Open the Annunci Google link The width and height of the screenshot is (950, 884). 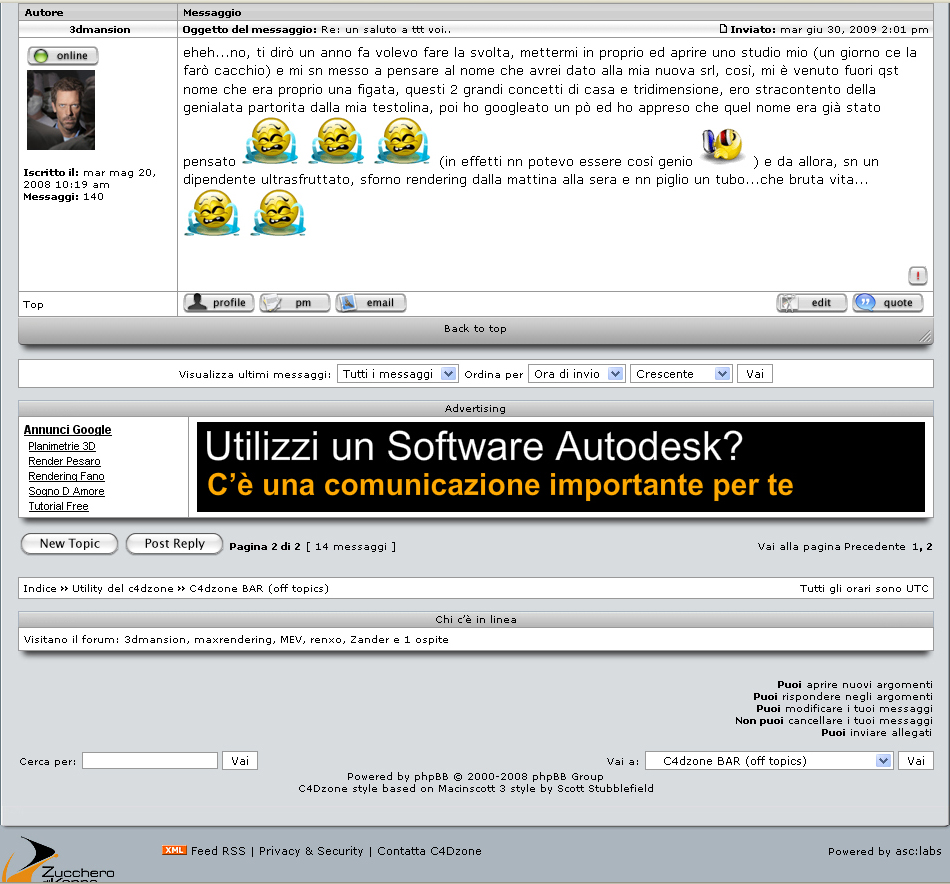pyautogui.click(x=67, y=430)
